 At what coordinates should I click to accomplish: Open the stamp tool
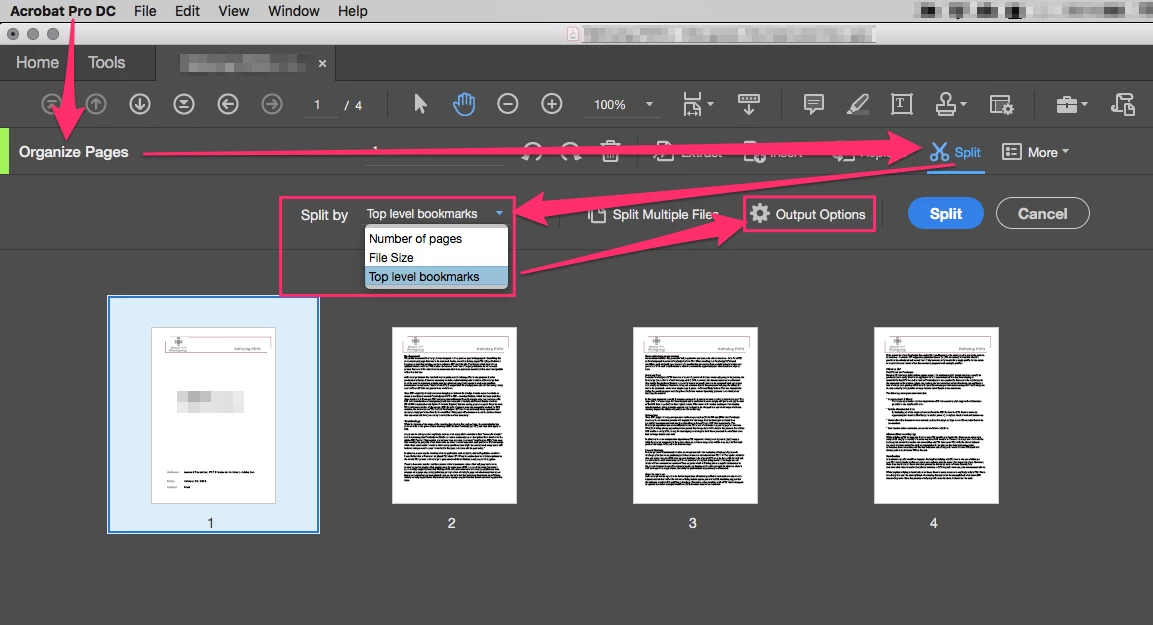pos(946,104)
